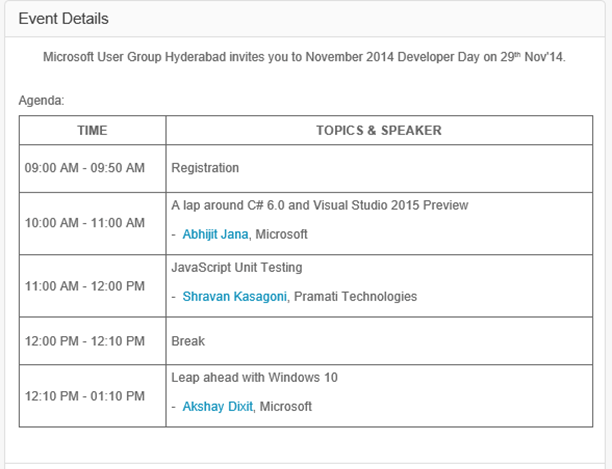Select the Break agenda entry
The width and height of the screenshot is (612, 469).
click(x=188, y=341)
